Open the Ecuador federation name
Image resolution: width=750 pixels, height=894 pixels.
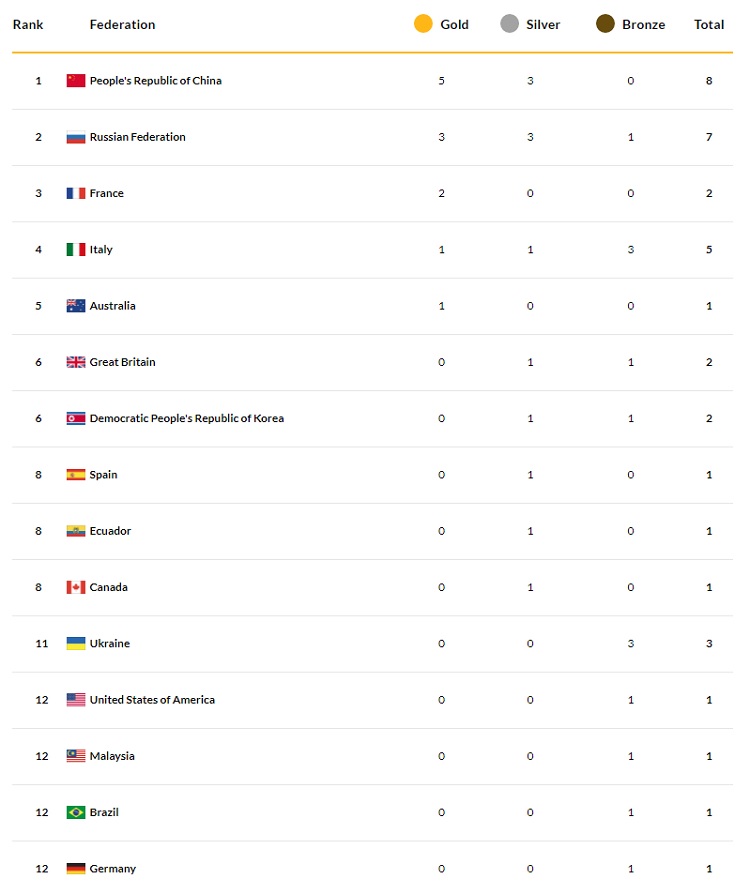[x=110, y=531]
